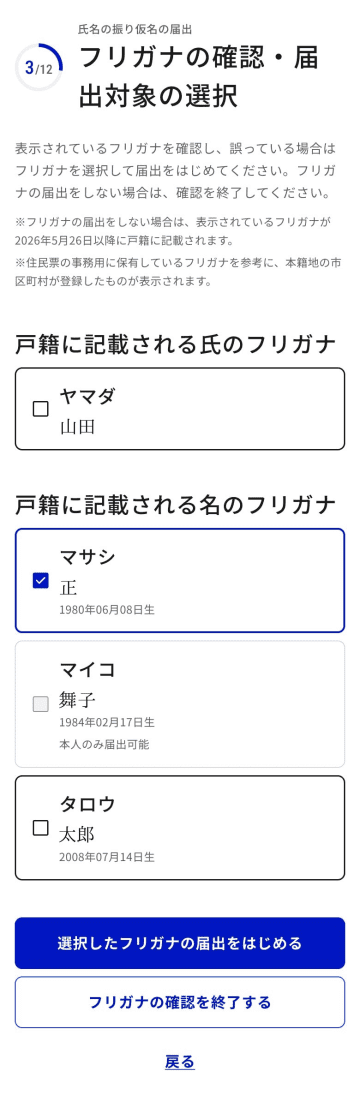Select the kanji 山田 in the surname card
Image resolution: width=360 pixels, height=1113 pixels.
pyautogui.click(x=77, y=427)
